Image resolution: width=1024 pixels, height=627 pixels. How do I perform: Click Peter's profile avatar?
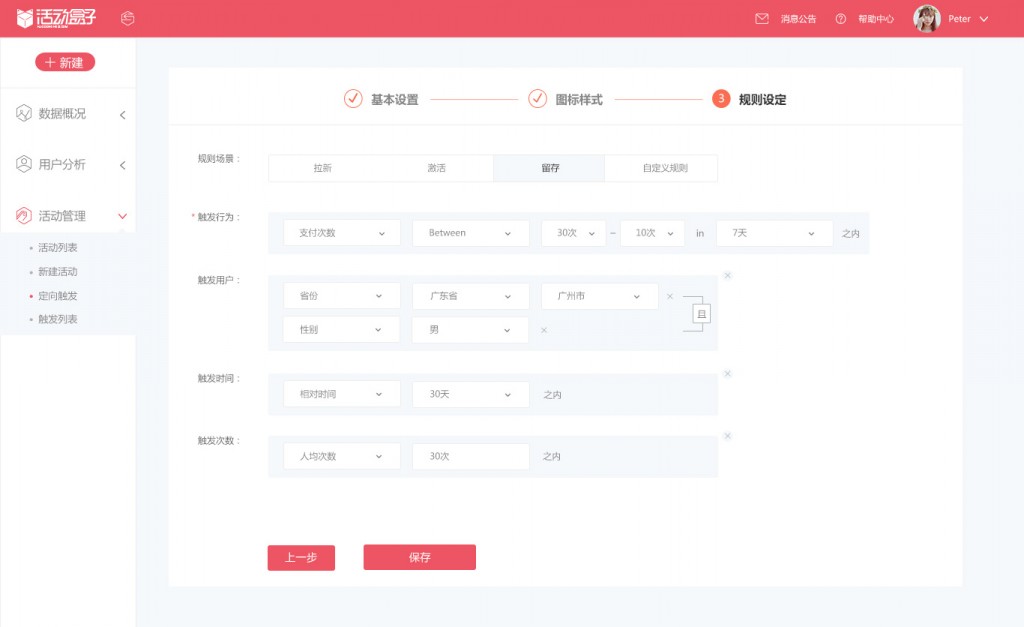pos(927,19)
